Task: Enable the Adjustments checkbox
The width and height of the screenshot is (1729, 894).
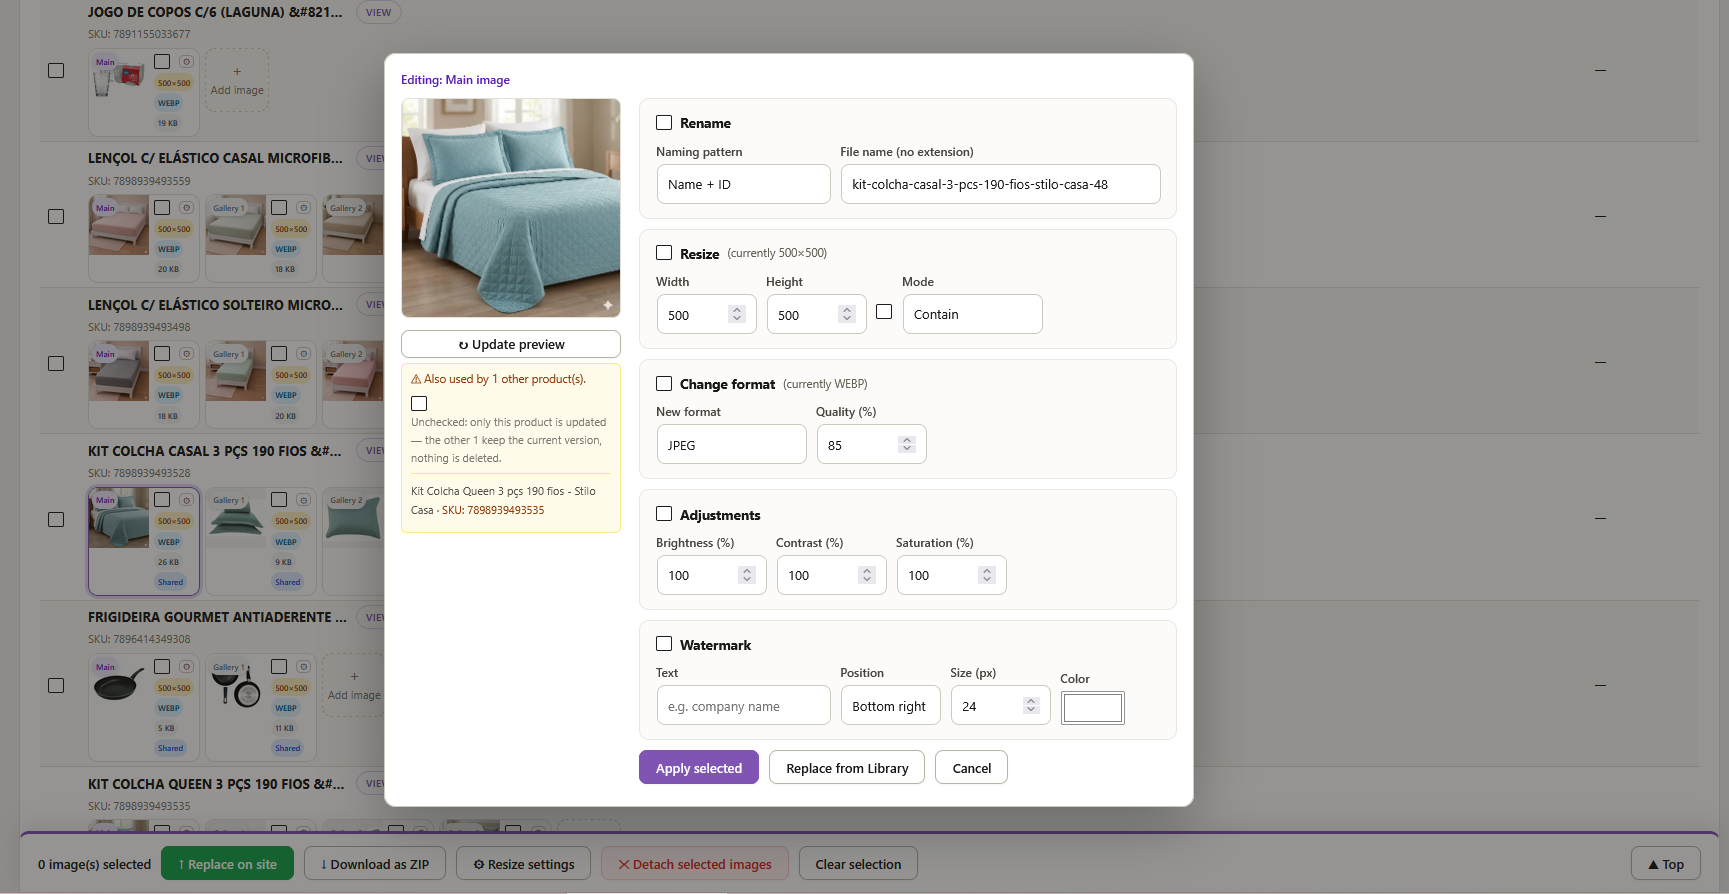Action: coord(664,514)
